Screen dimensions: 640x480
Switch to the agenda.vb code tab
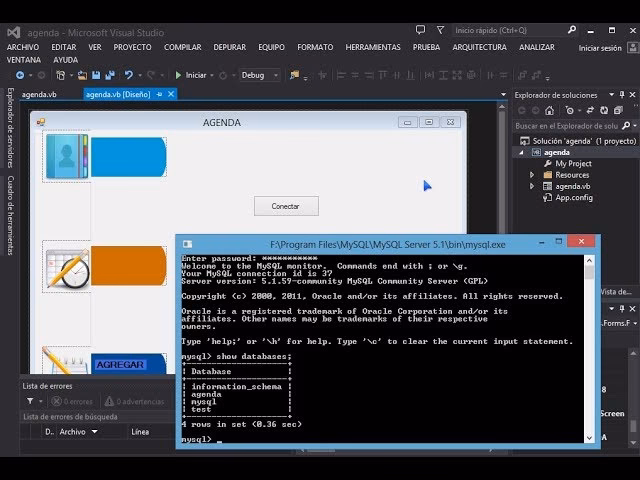click(x=39, y=95)
